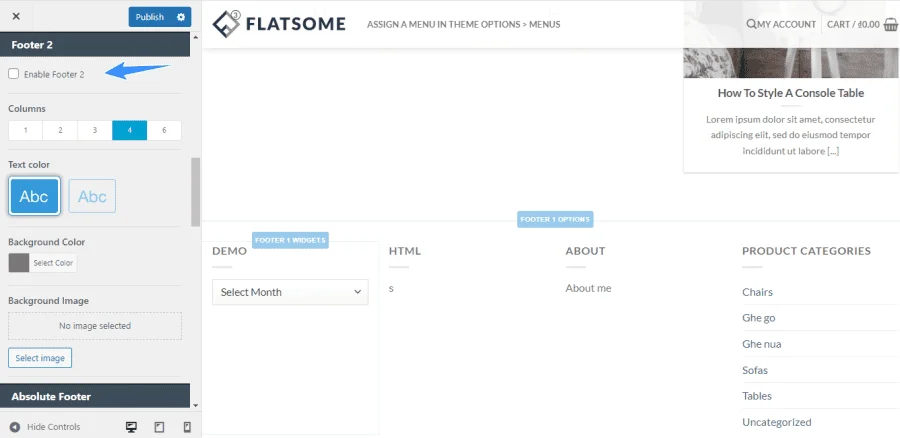Choose the light Abc text color option
Viewport: 900px width, 438px height.
tap(92, 196)
